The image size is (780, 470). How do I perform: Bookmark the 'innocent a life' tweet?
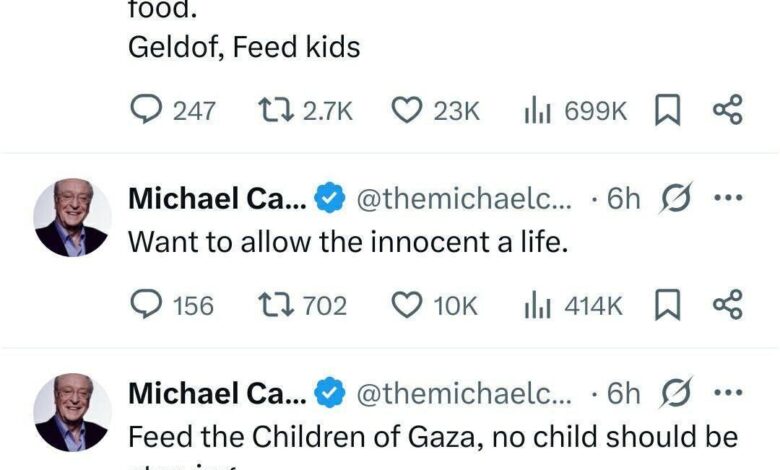667,305
